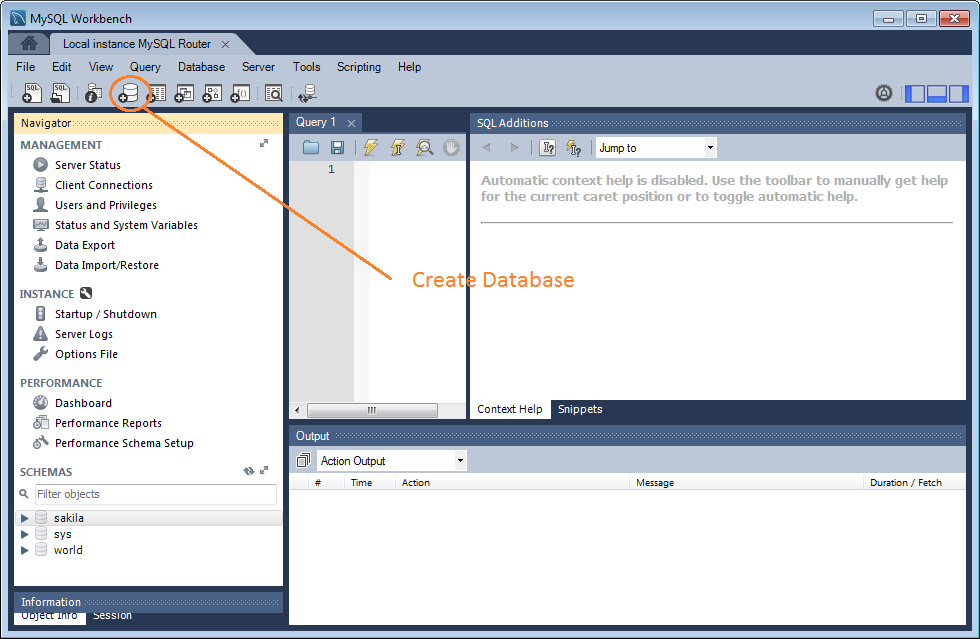Expand the schemas panel arrows icon
The image size is (980, 639).
[264, 470]
